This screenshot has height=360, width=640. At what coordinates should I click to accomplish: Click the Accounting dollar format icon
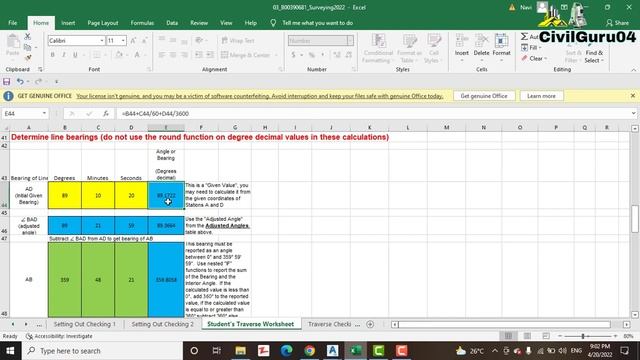(x=293, y=55)
